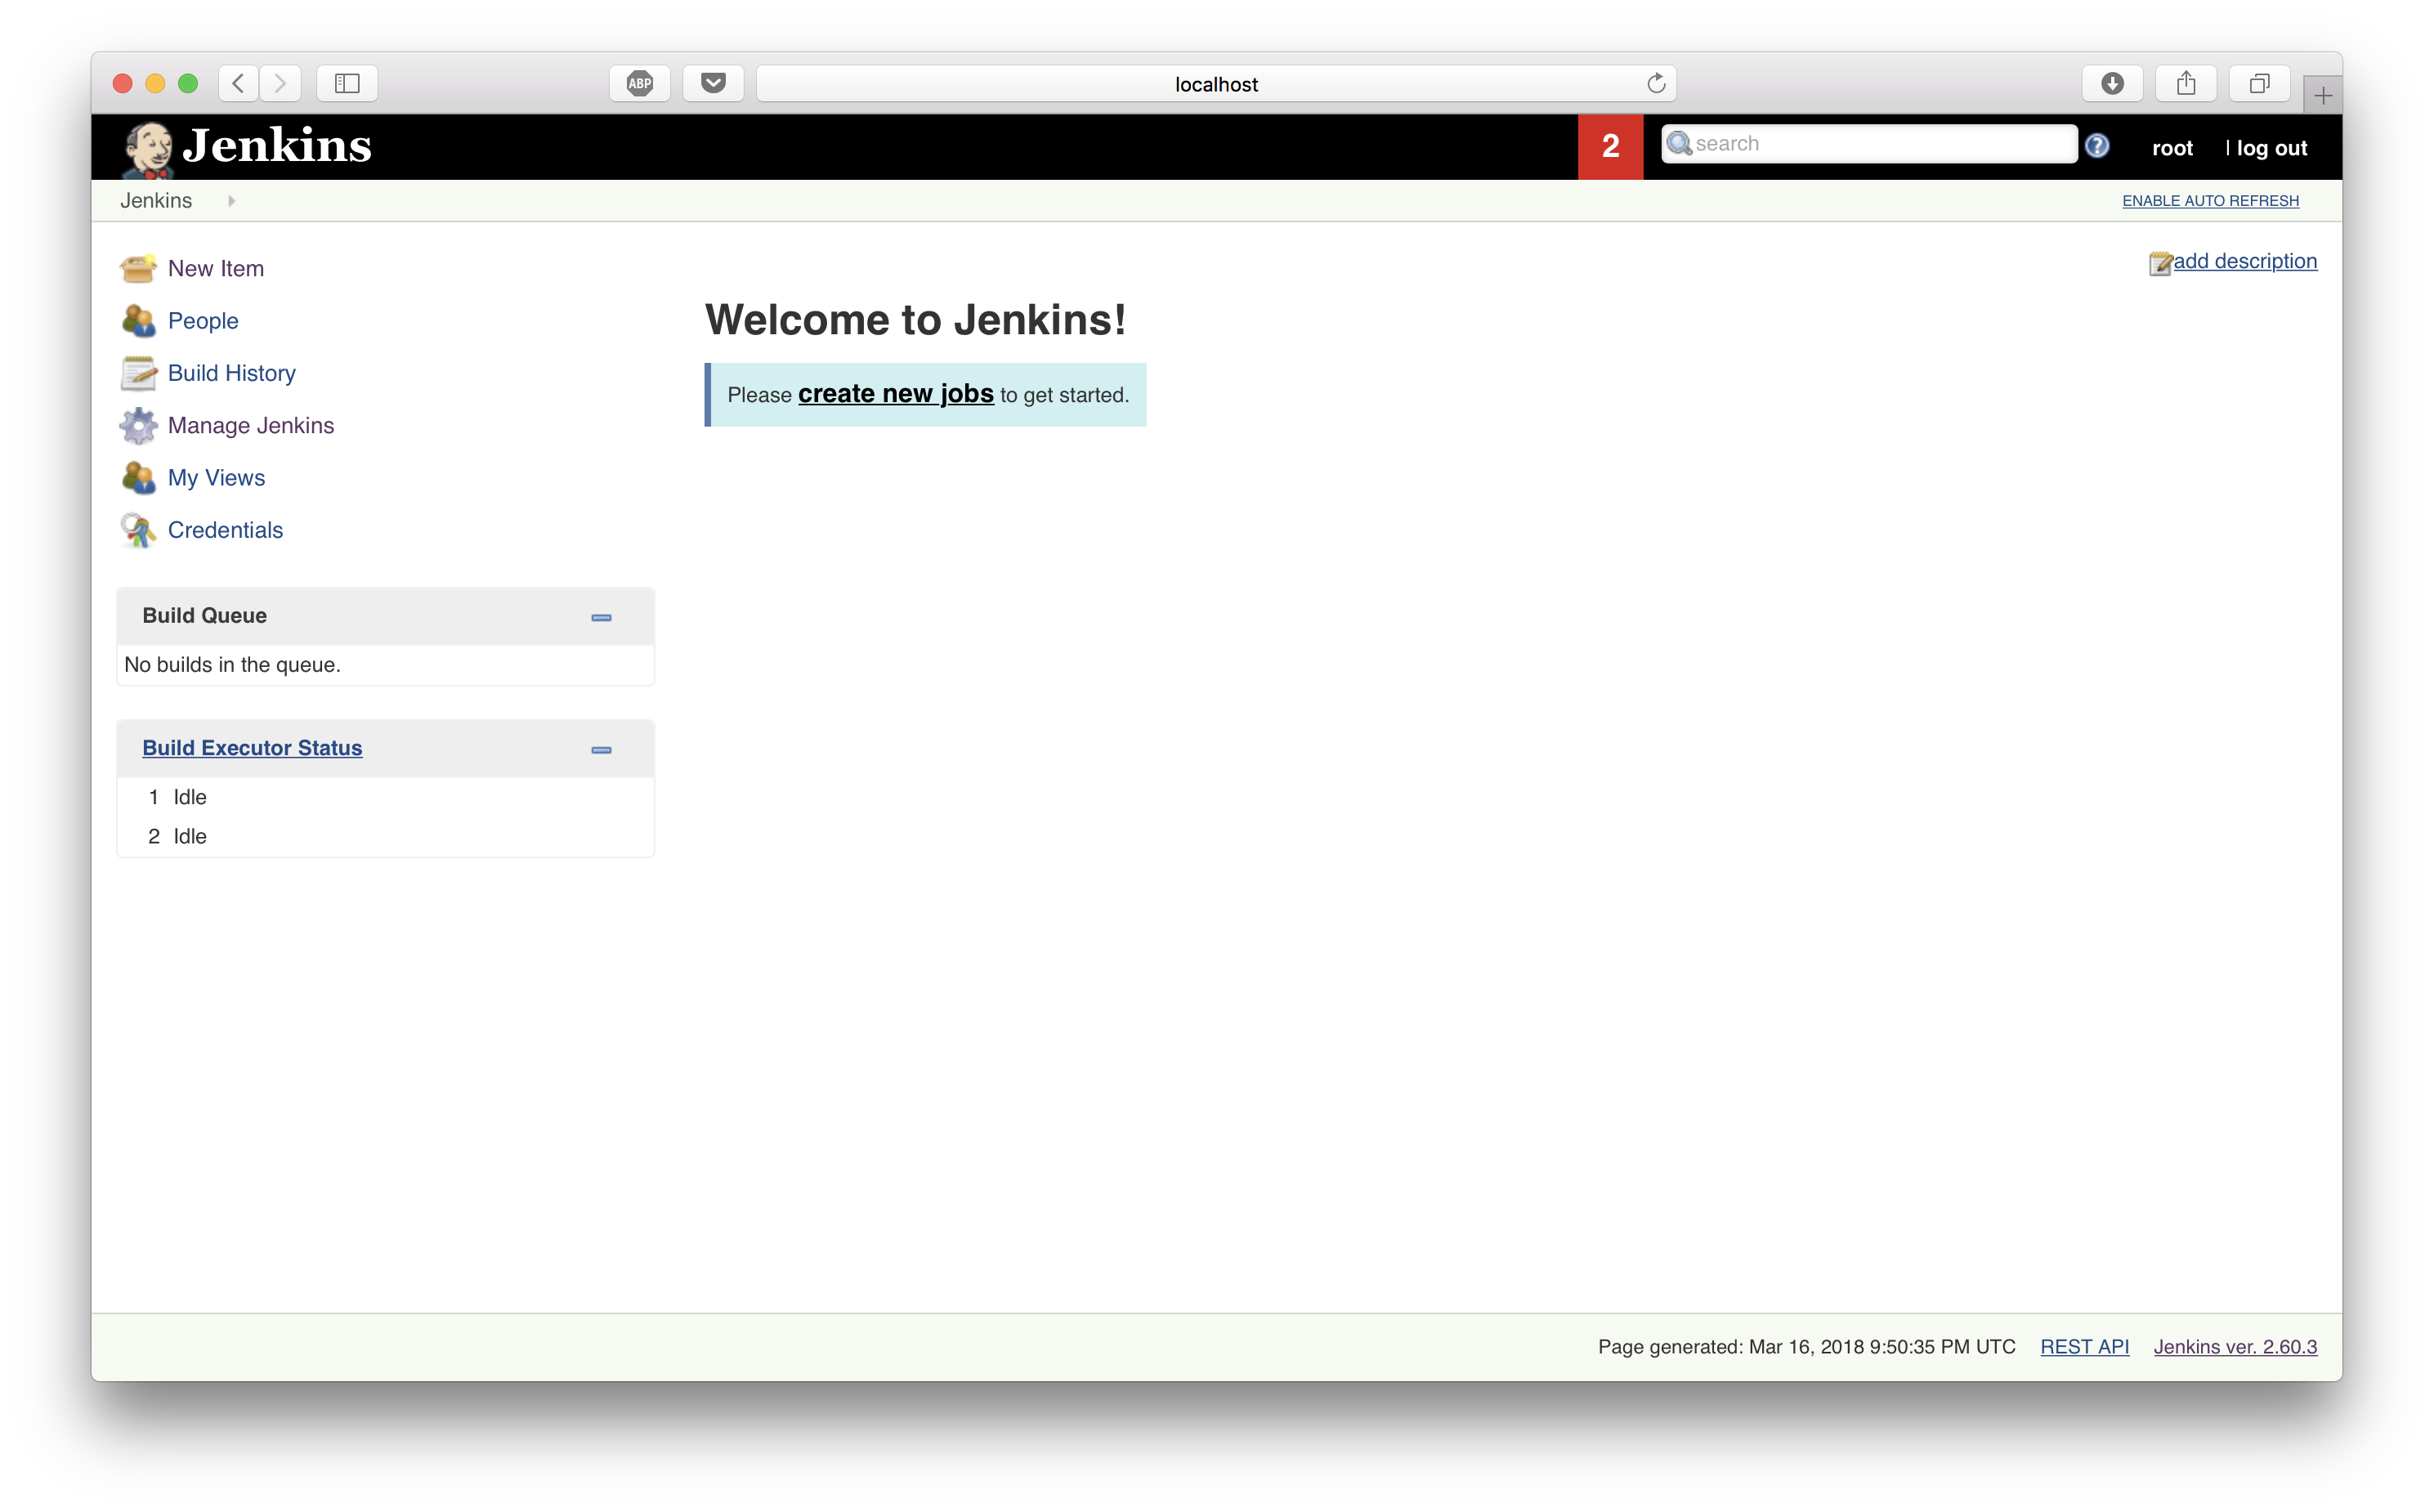This screenshot has width=2434, height=1512.
Task: Click executor row '1 Idle'
Action: tap(385, 797)
